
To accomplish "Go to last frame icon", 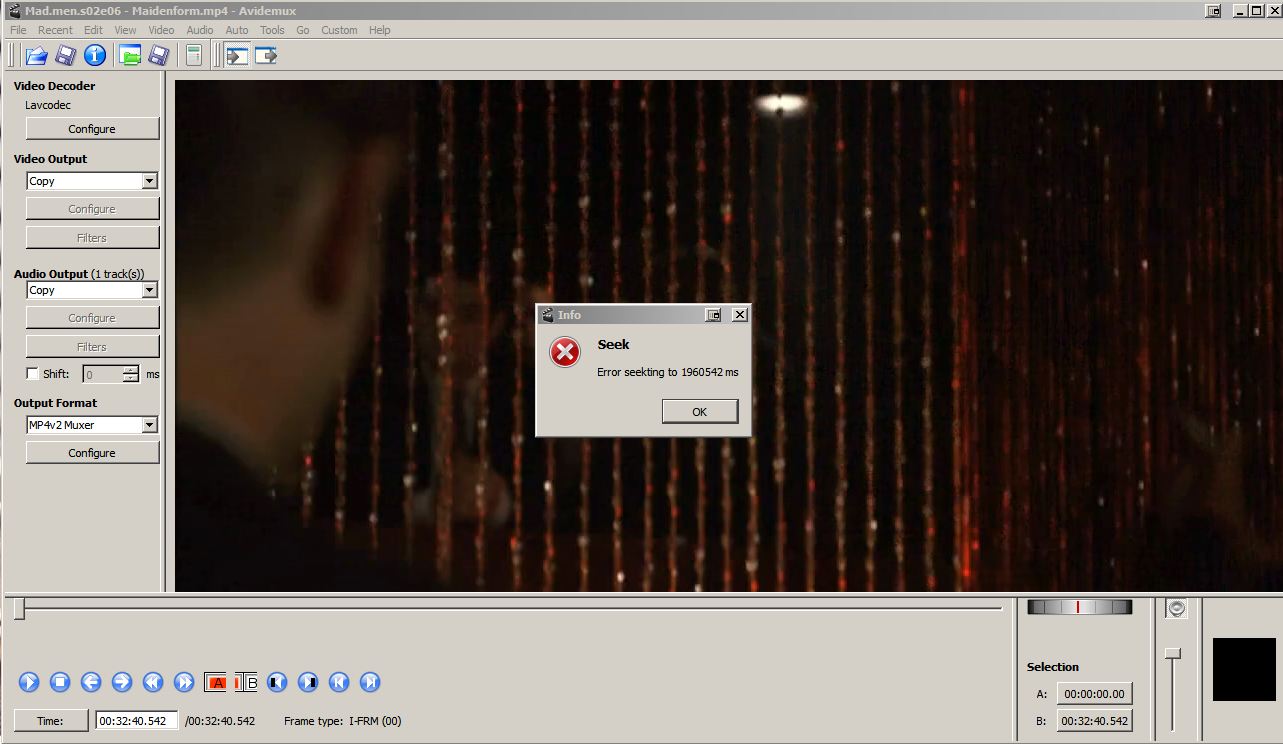I will click(370, 682).
